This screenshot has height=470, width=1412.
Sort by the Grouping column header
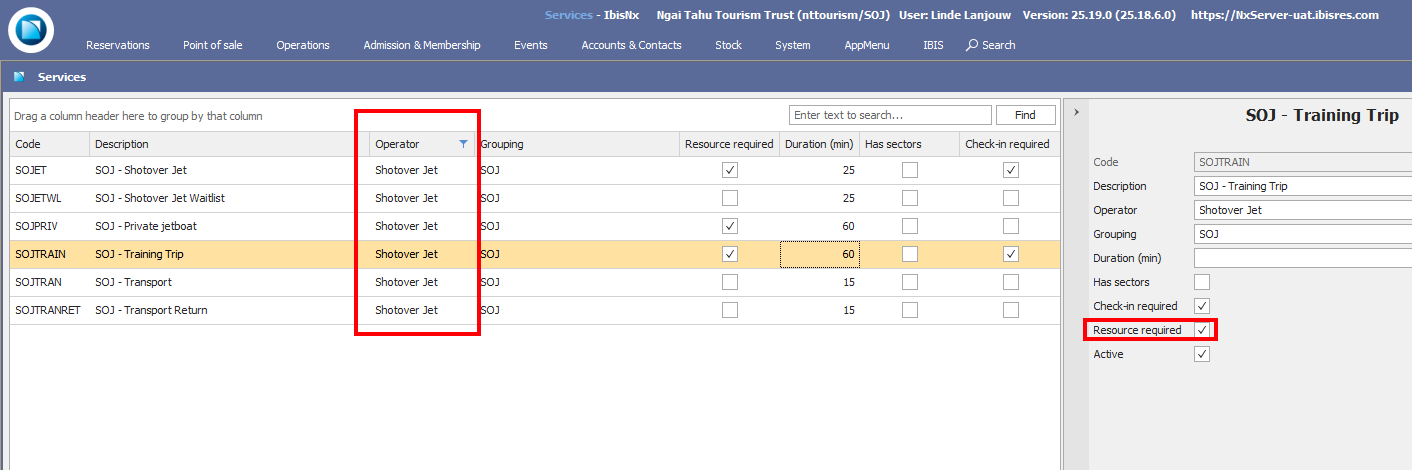pos(577,144)
